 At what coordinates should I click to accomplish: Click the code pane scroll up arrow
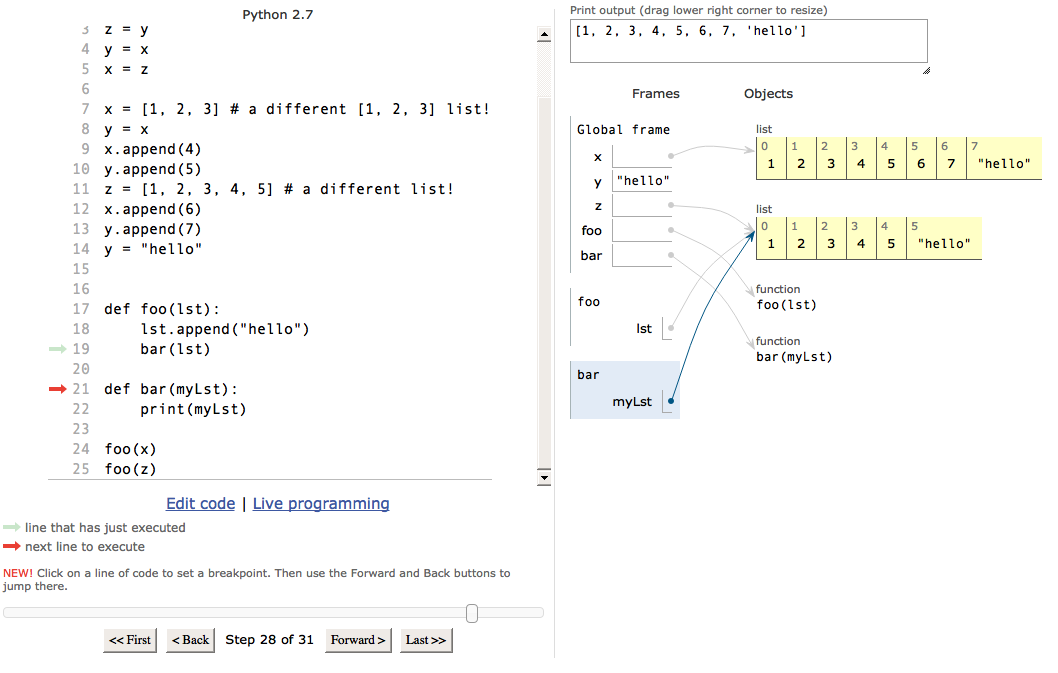coord(544,34)
